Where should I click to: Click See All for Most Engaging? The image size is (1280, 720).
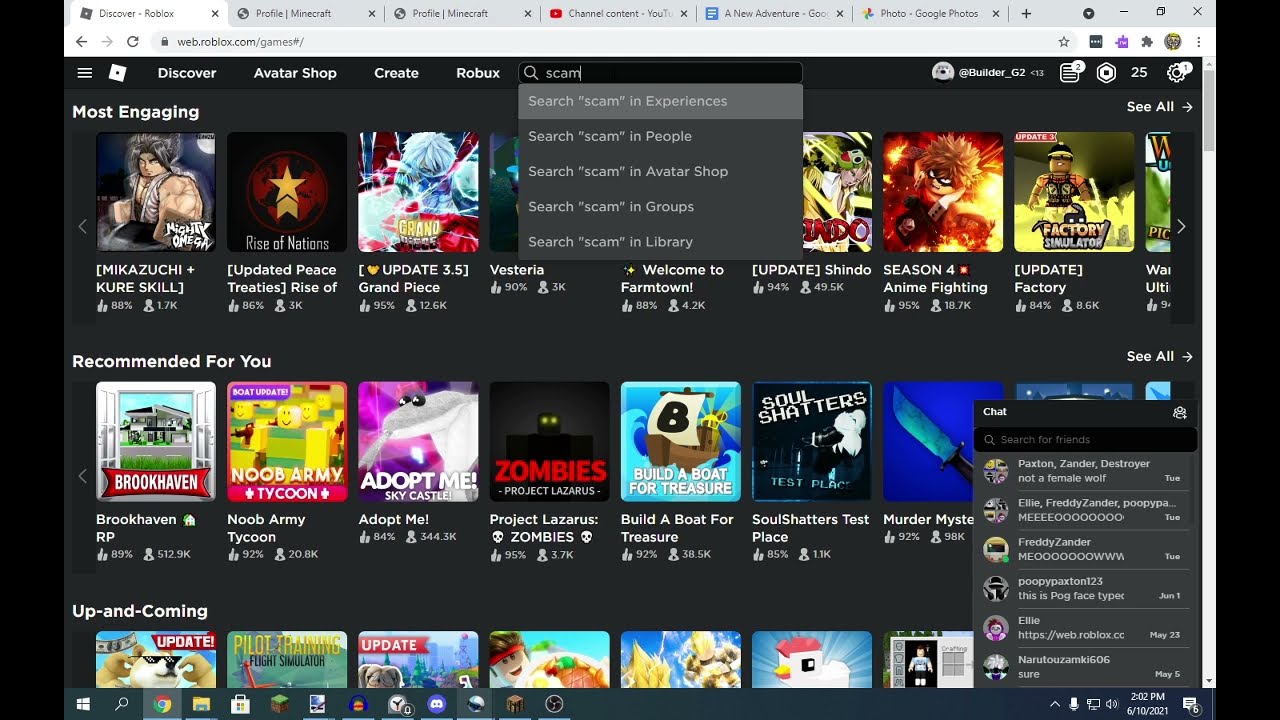[x=1160, y=107]
